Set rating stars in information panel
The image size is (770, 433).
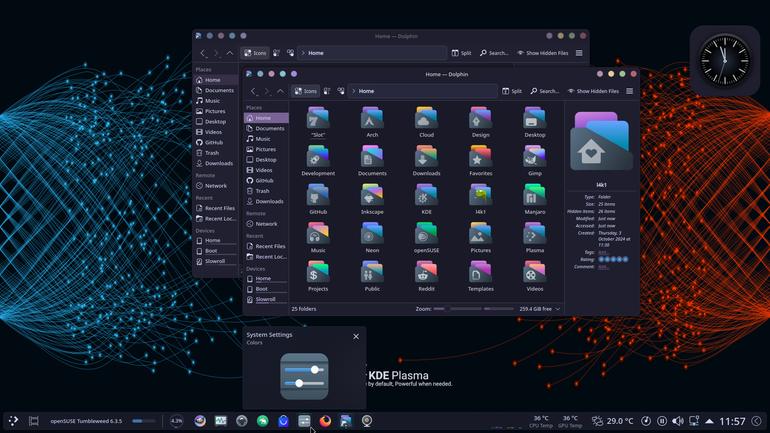(613, 259)
